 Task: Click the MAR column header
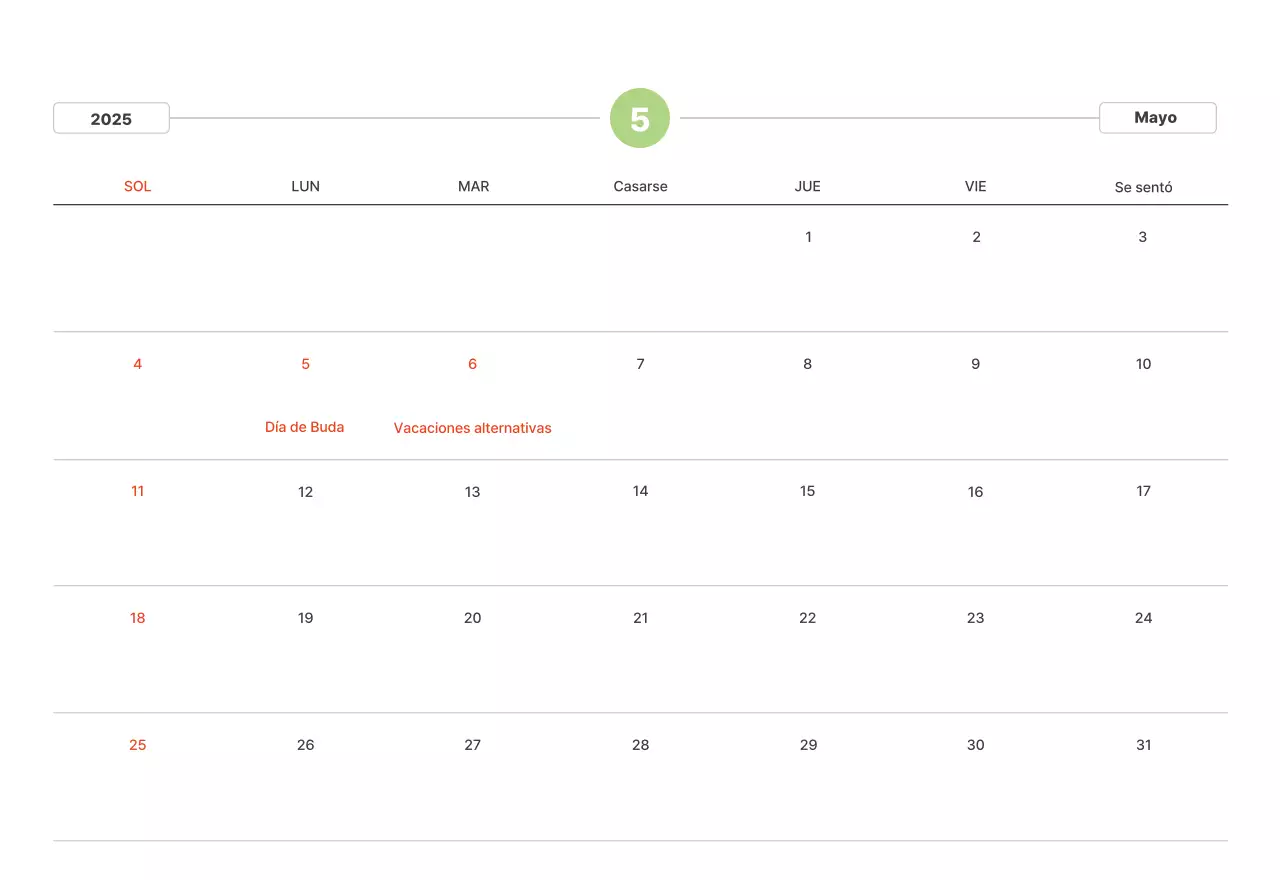click(x=473, y=187)
